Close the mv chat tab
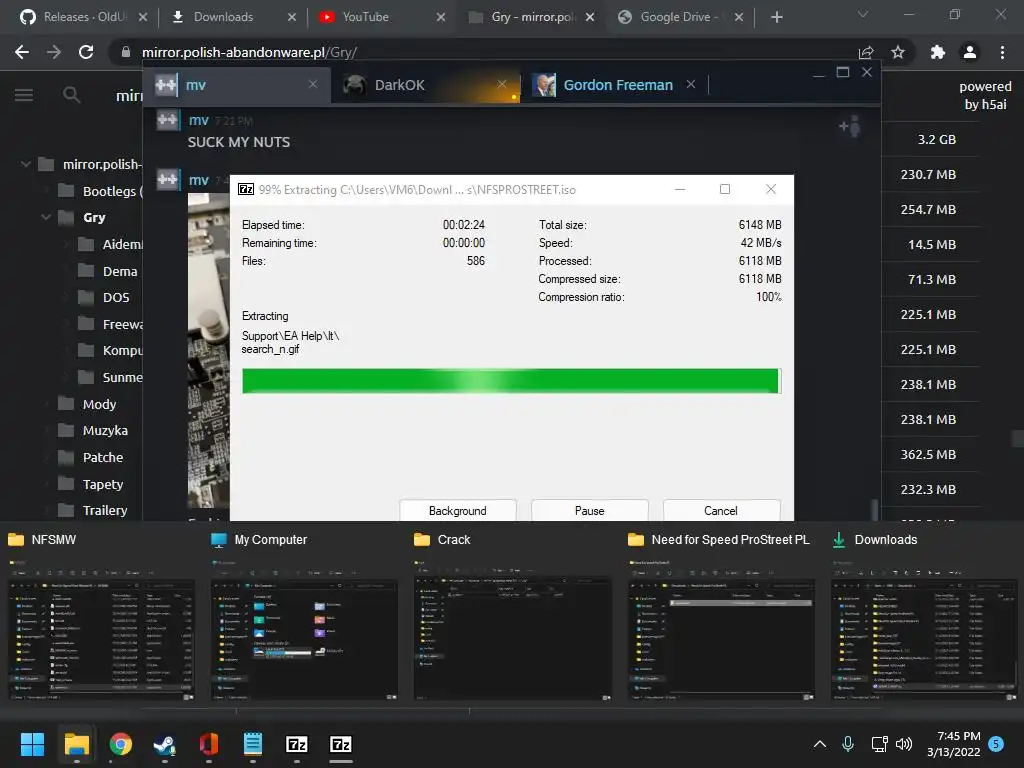The image size is (1024, 768). [313, 84]
